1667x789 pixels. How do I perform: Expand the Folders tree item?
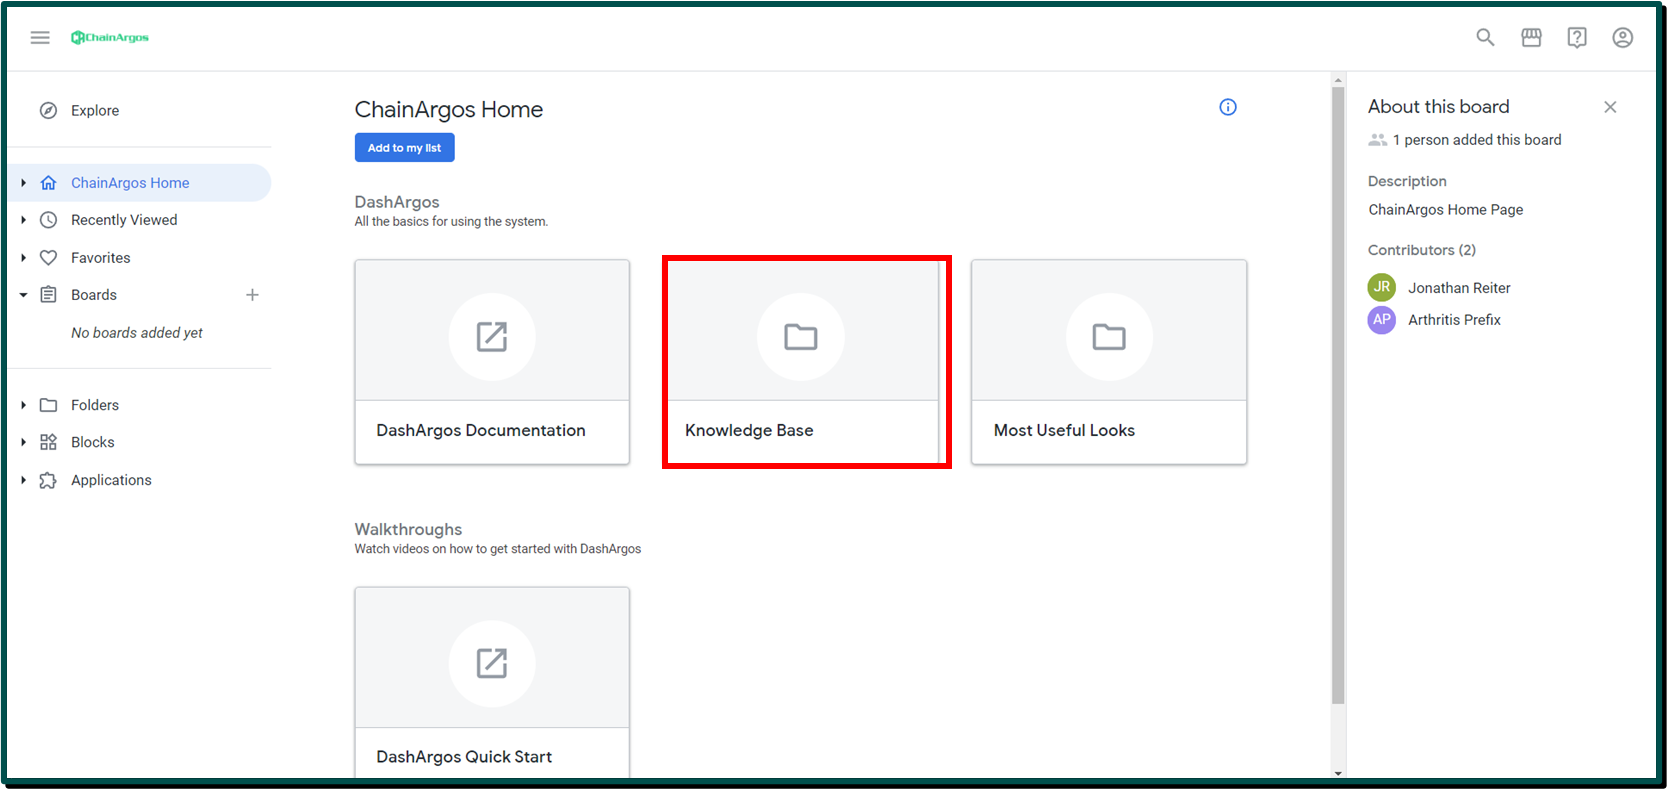coord(23,405)
